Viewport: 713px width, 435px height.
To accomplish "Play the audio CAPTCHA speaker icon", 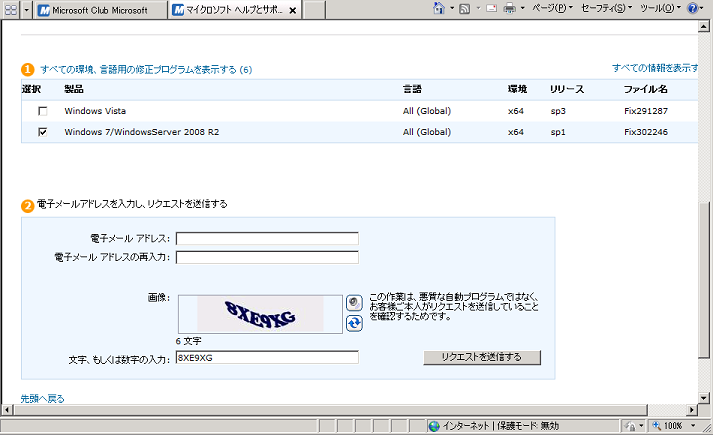I will [354, 303].
